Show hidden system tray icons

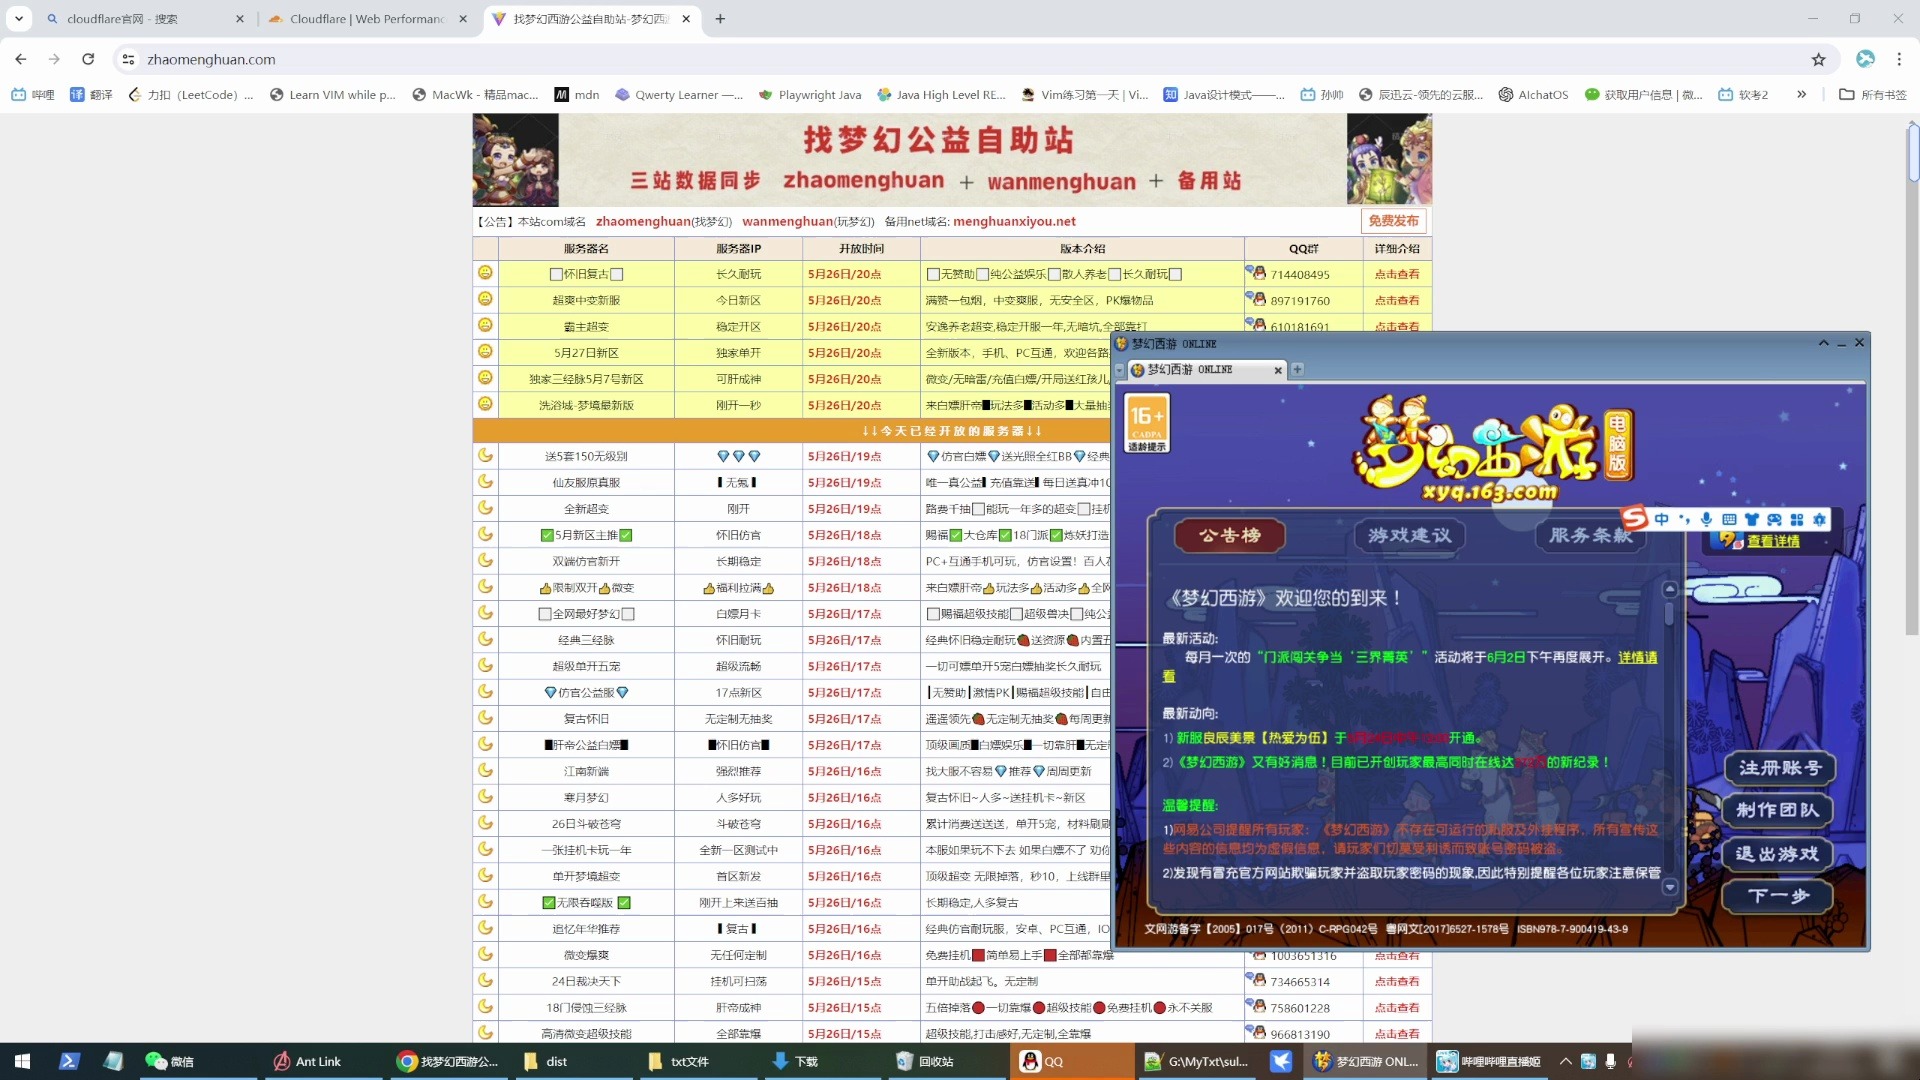pyautogui.click(x=1565, y=1061)
